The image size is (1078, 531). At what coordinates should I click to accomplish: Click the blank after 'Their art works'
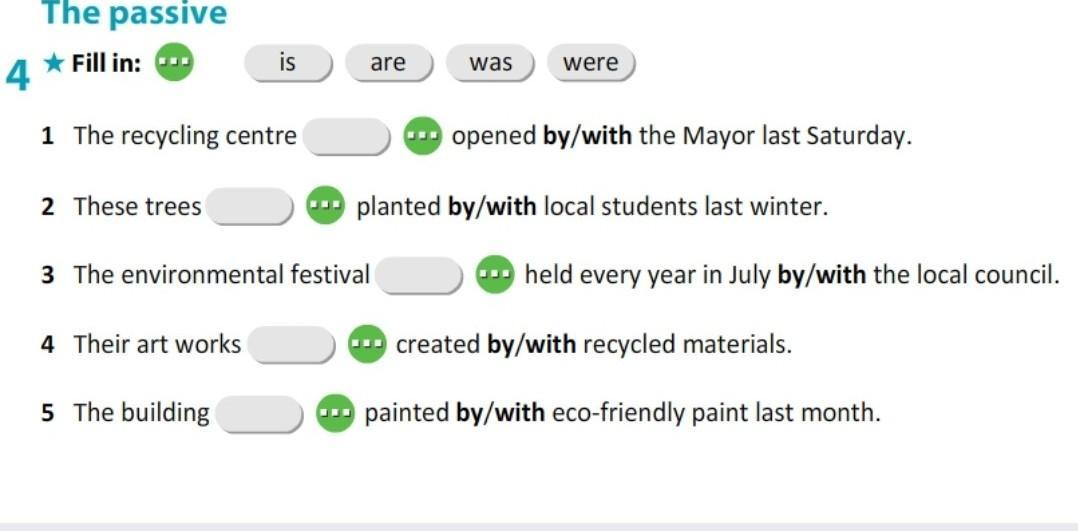click(292, 345)
